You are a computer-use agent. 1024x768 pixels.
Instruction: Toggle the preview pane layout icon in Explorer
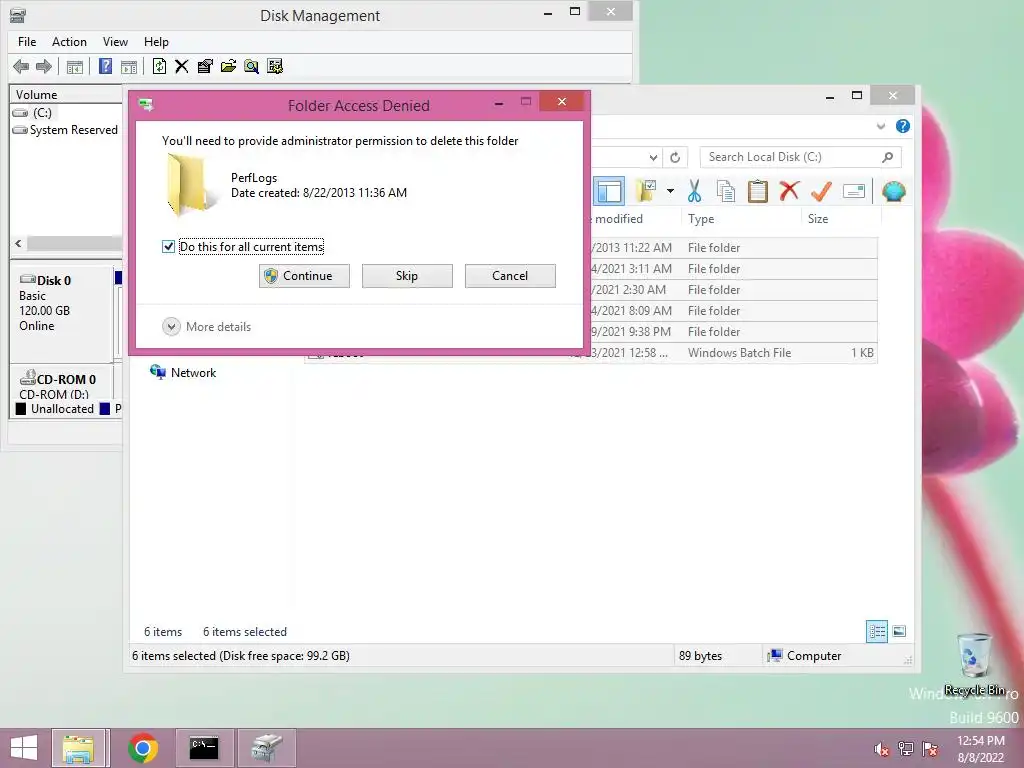[x=609, y=191]
